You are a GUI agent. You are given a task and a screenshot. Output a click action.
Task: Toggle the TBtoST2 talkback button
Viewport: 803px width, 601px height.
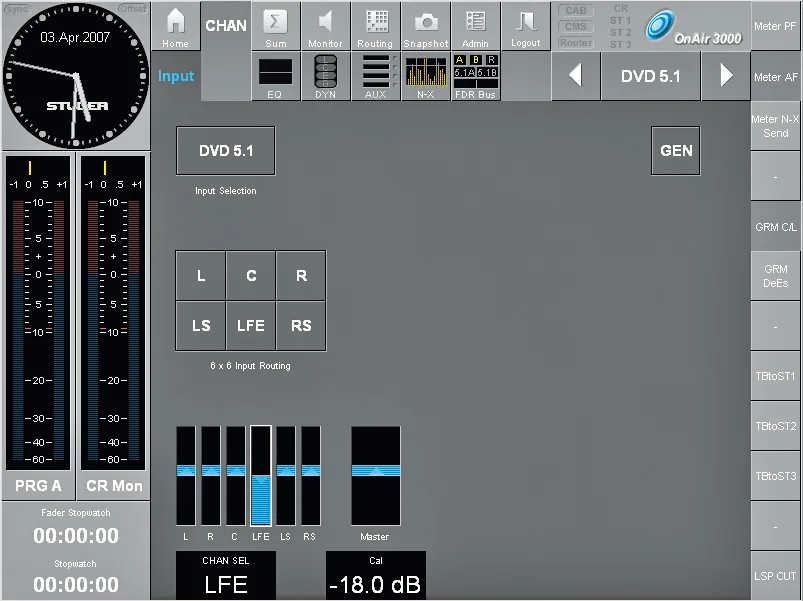(775, 426)
